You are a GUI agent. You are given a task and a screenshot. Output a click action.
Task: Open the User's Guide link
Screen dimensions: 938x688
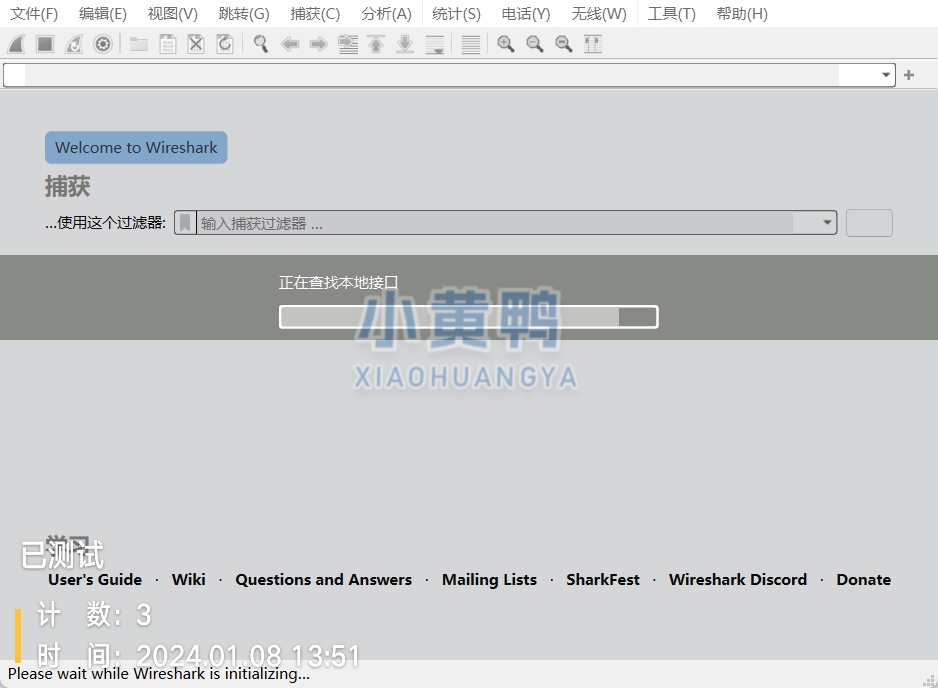(95, 580)
